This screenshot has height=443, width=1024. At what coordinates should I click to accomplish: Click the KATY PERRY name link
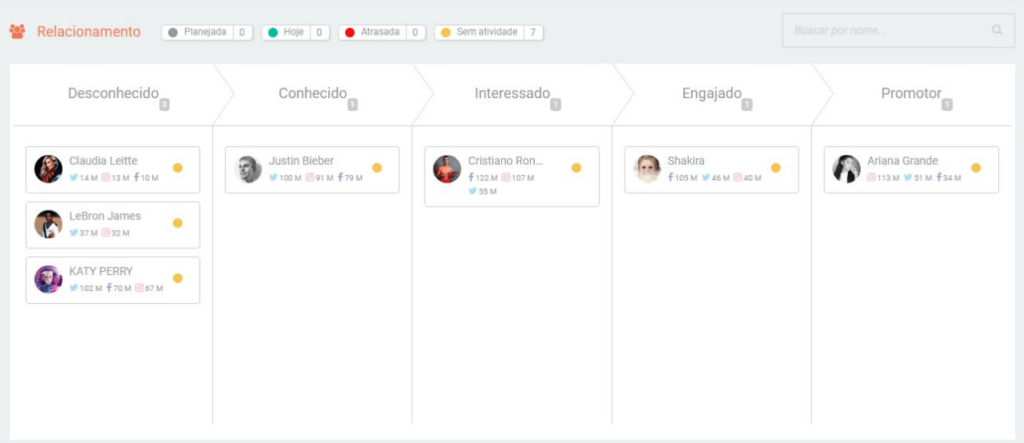click(101, 271)
